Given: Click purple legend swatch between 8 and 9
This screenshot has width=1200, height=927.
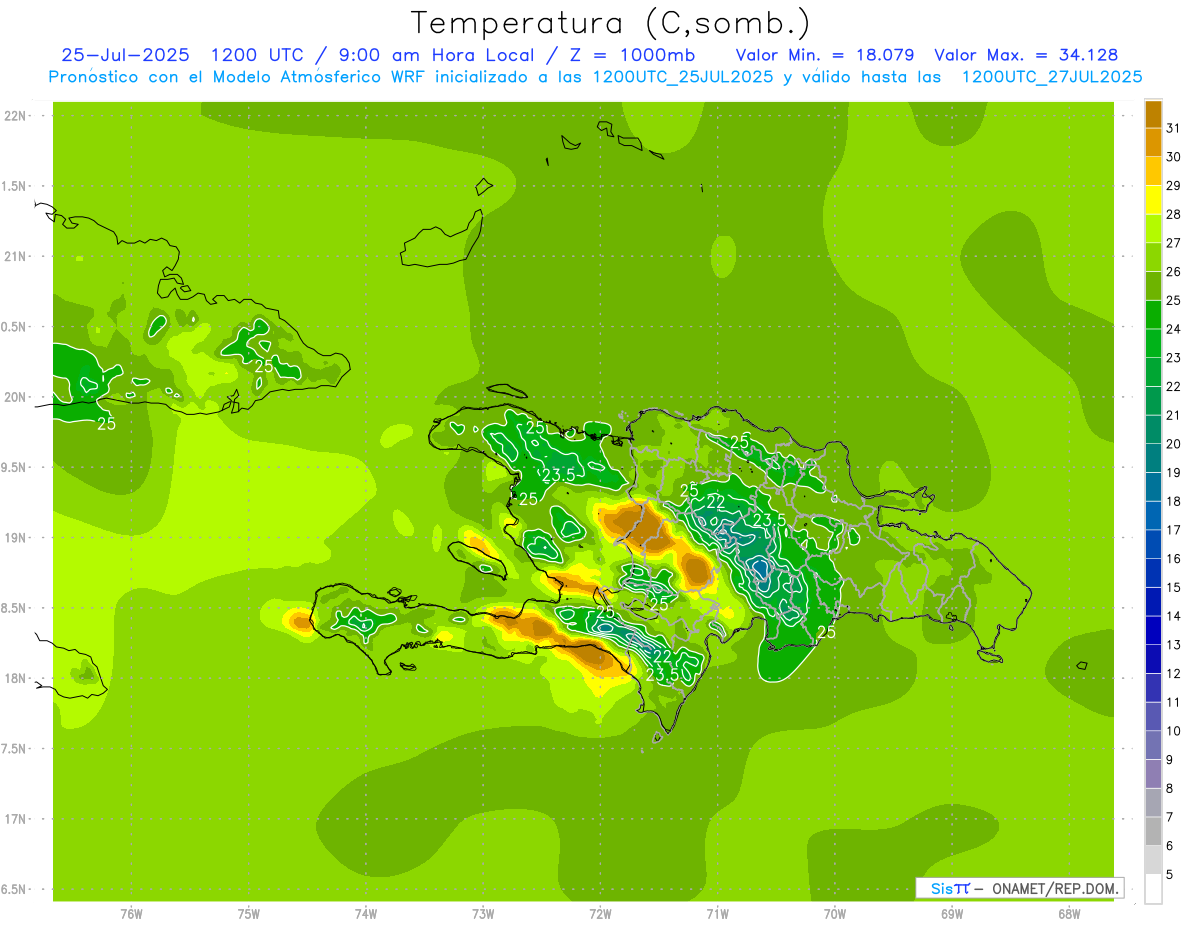Looking at the screenshot, I should (1153, 774).
